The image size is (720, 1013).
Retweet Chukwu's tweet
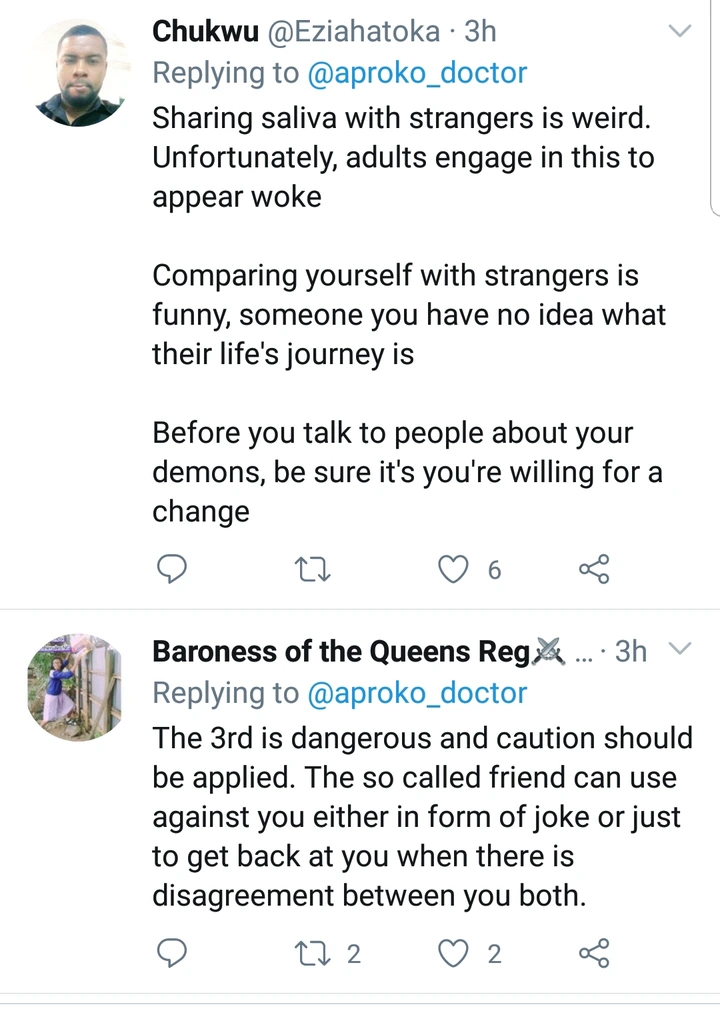[x=313, y=569]
